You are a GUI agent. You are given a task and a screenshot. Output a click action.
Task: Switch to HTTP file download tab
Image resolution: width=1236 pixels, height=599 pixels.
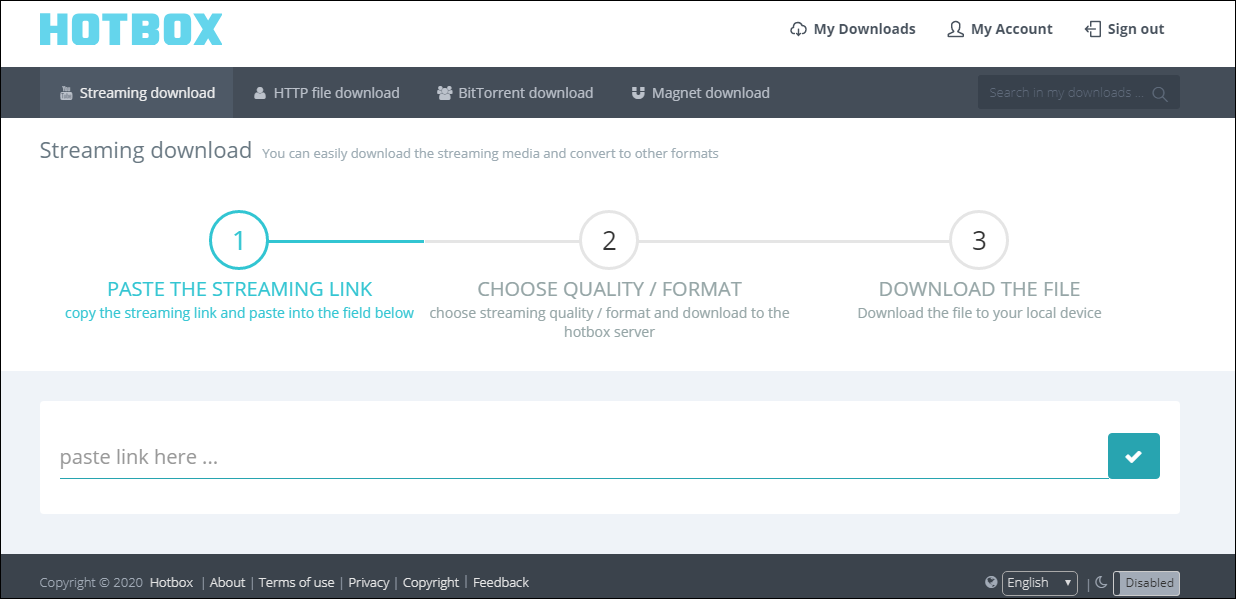click(326, 93)
